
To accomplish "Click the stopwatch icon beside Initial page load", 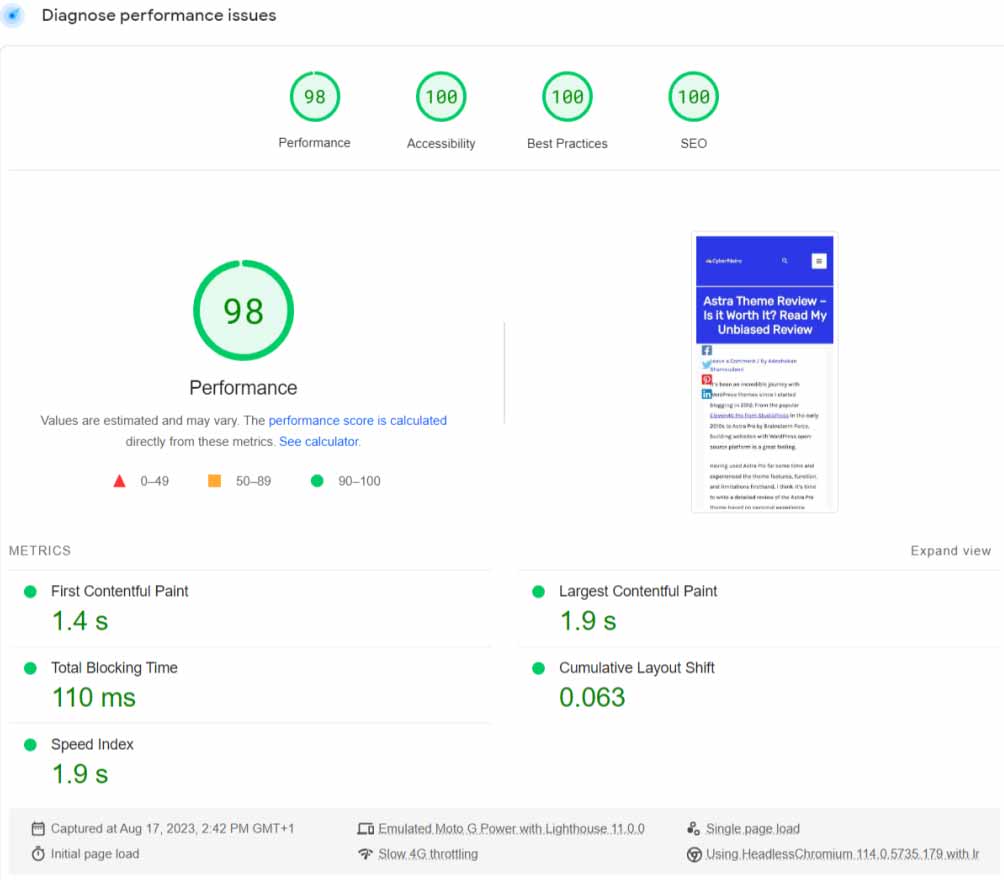I will pos(38,854).
